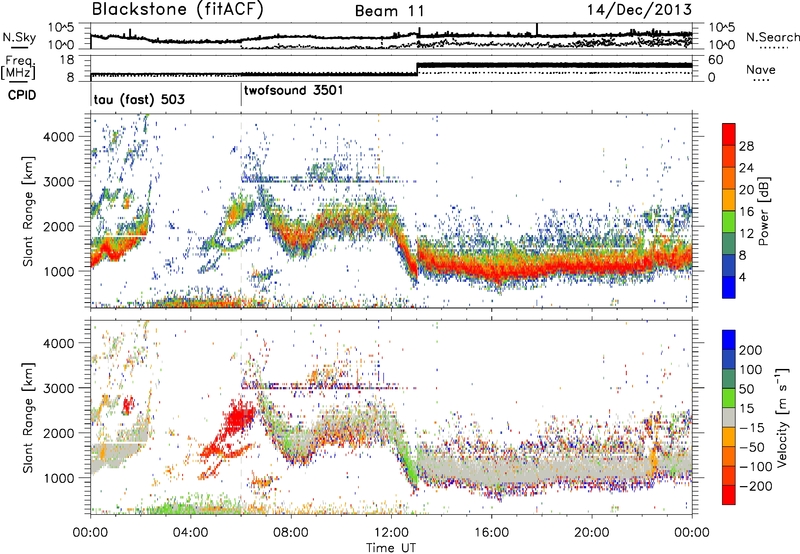
Task: Click the 16 value on power colorbar
Action: point(746,212)
